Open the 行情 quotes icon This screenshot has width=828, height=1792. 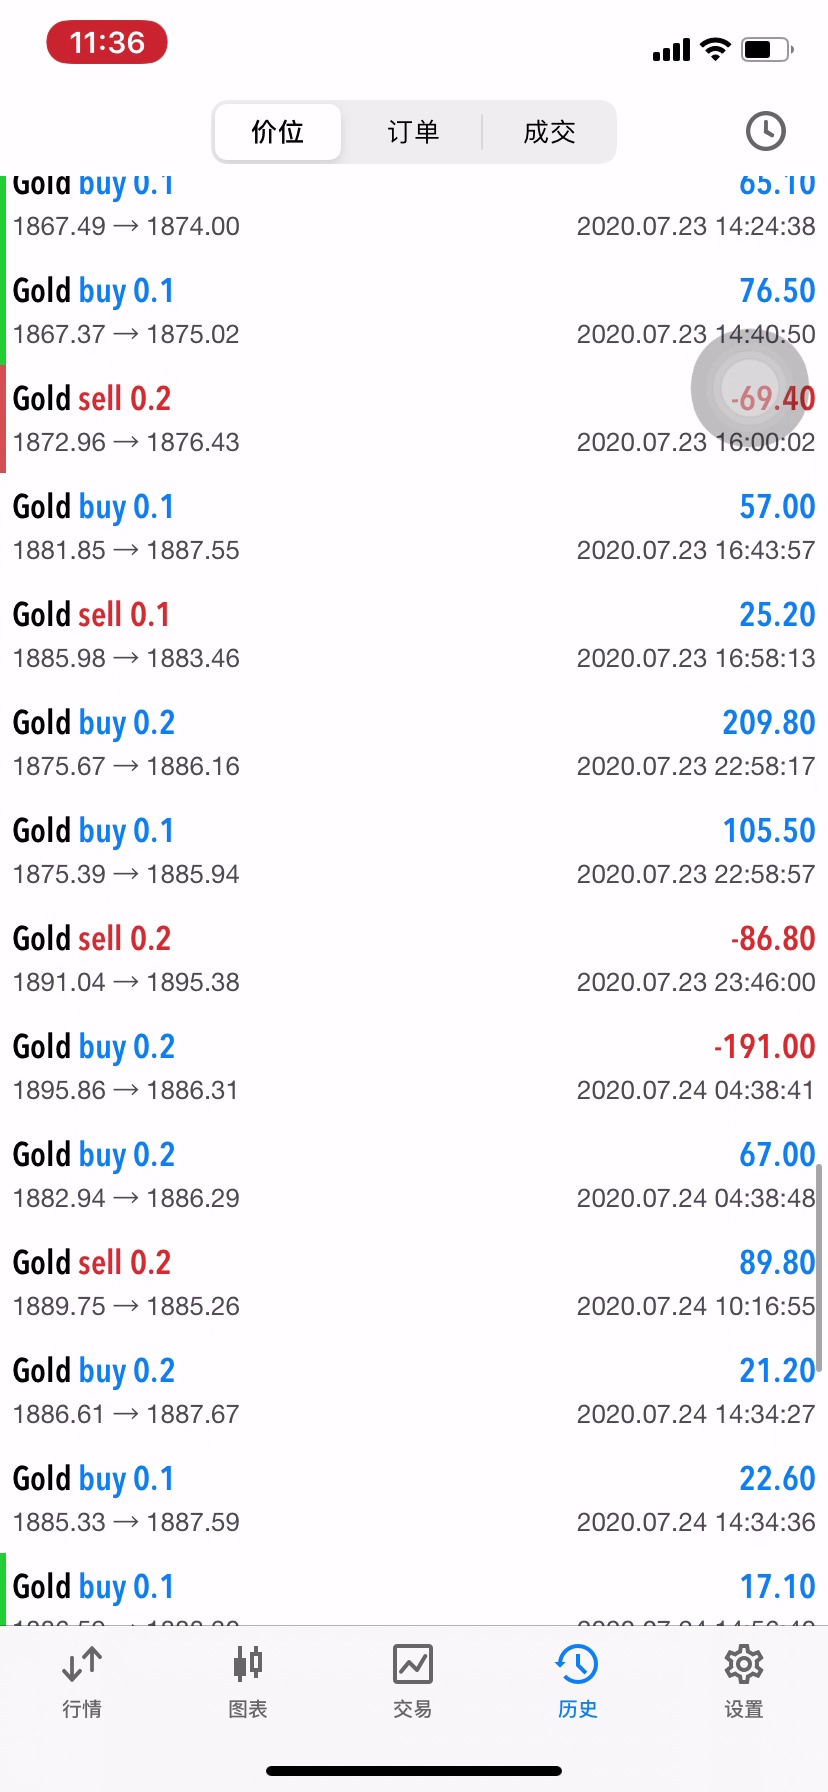coord(82,1681)
